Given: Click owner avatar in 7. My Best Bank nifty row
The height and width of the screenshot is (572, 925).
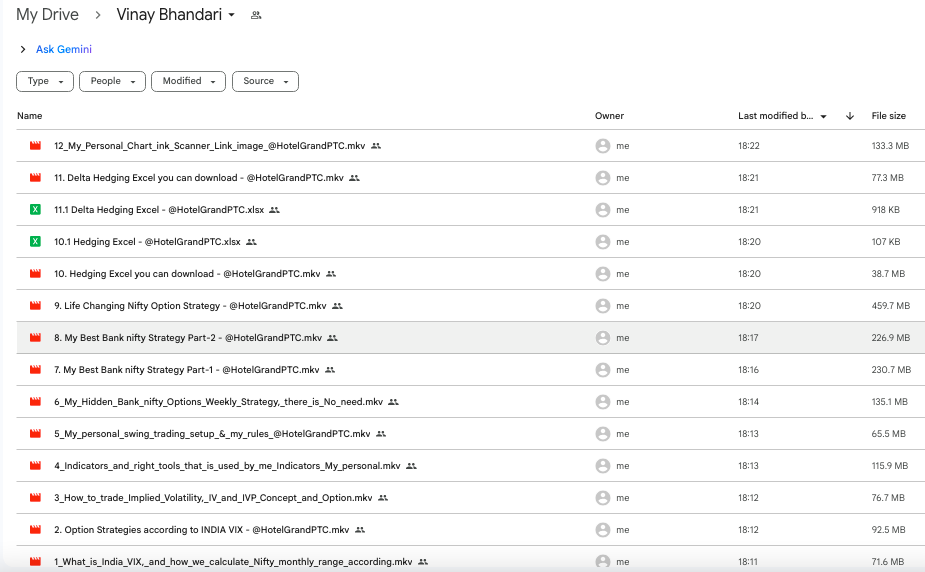Looking at the screenshot, I should pyautogui.click(x=602, y=370).
